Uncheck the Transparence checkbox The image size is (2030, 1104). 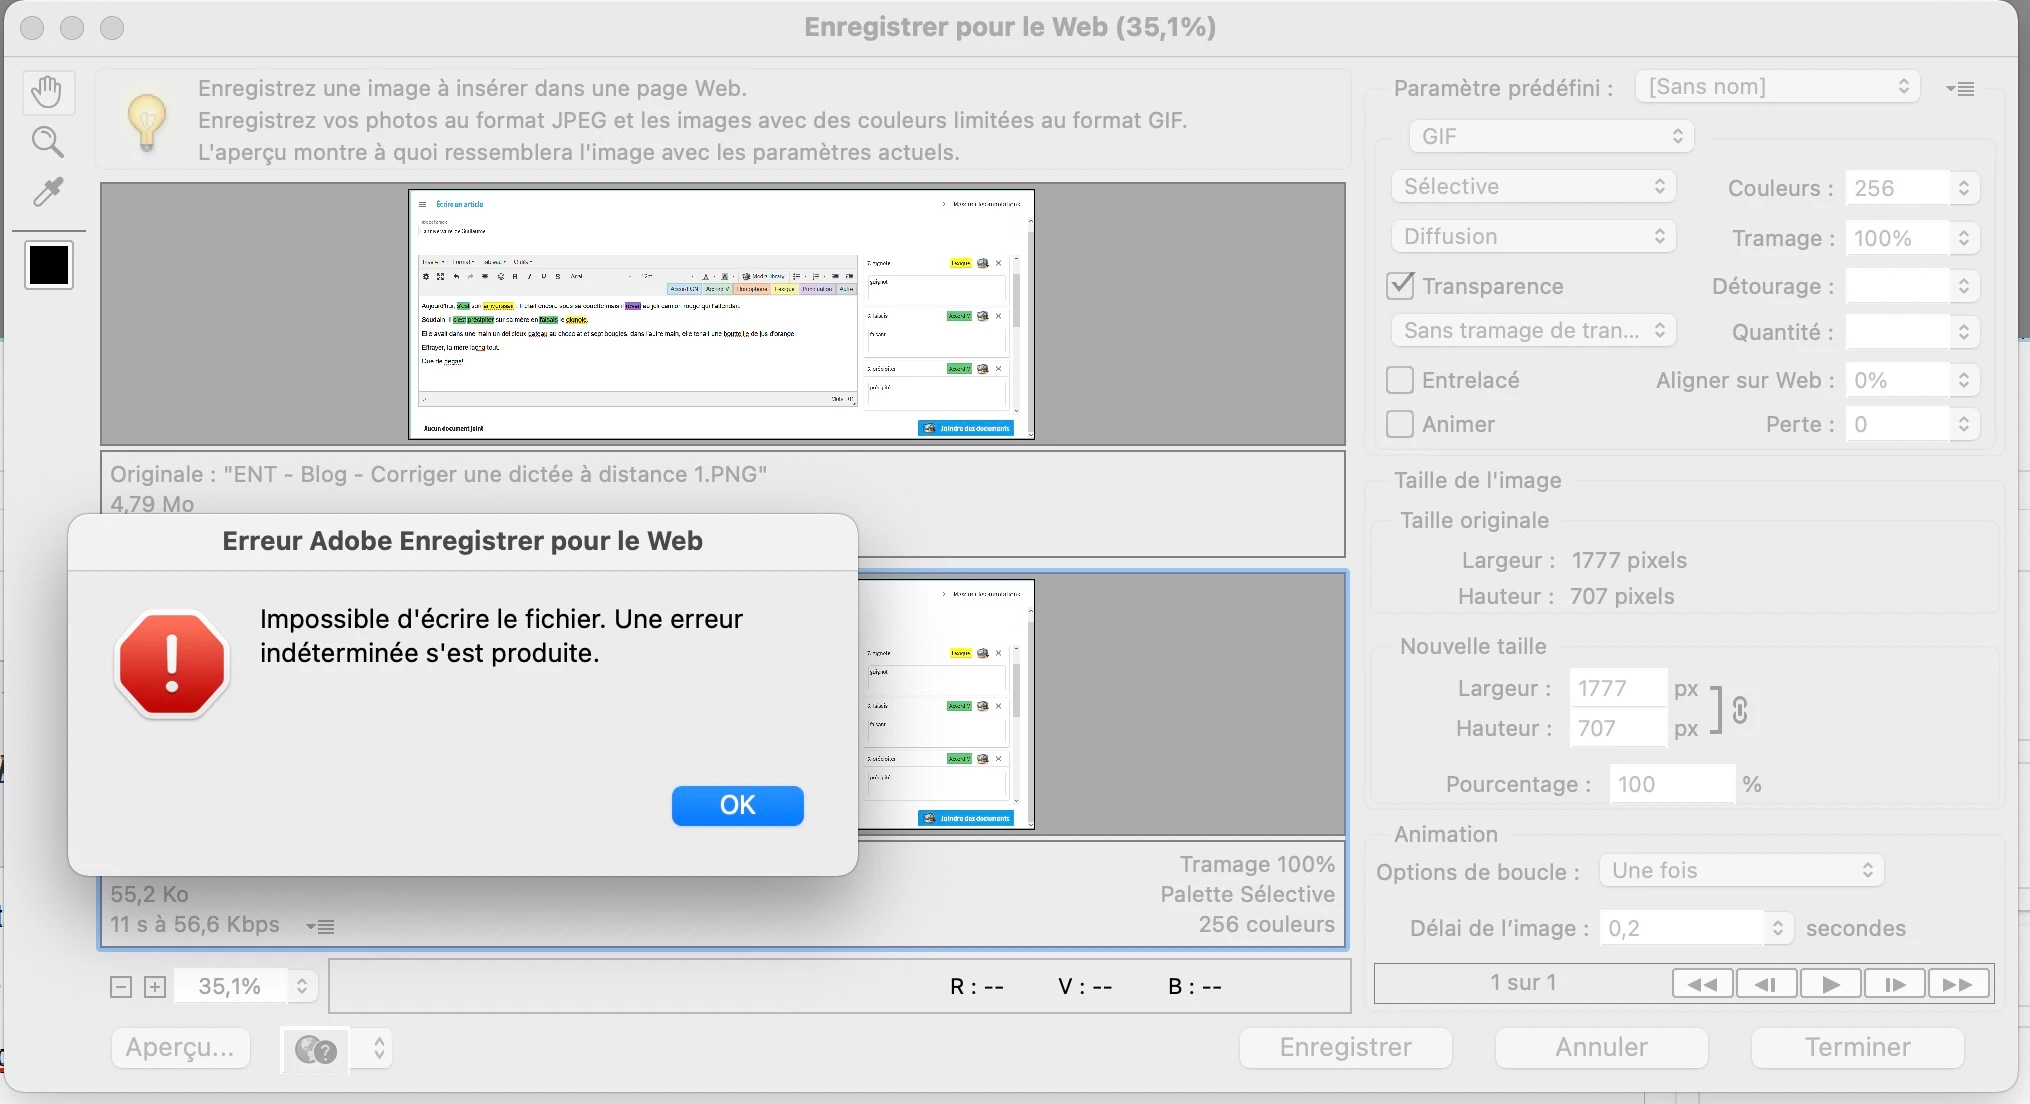[x=1400, y=286]
